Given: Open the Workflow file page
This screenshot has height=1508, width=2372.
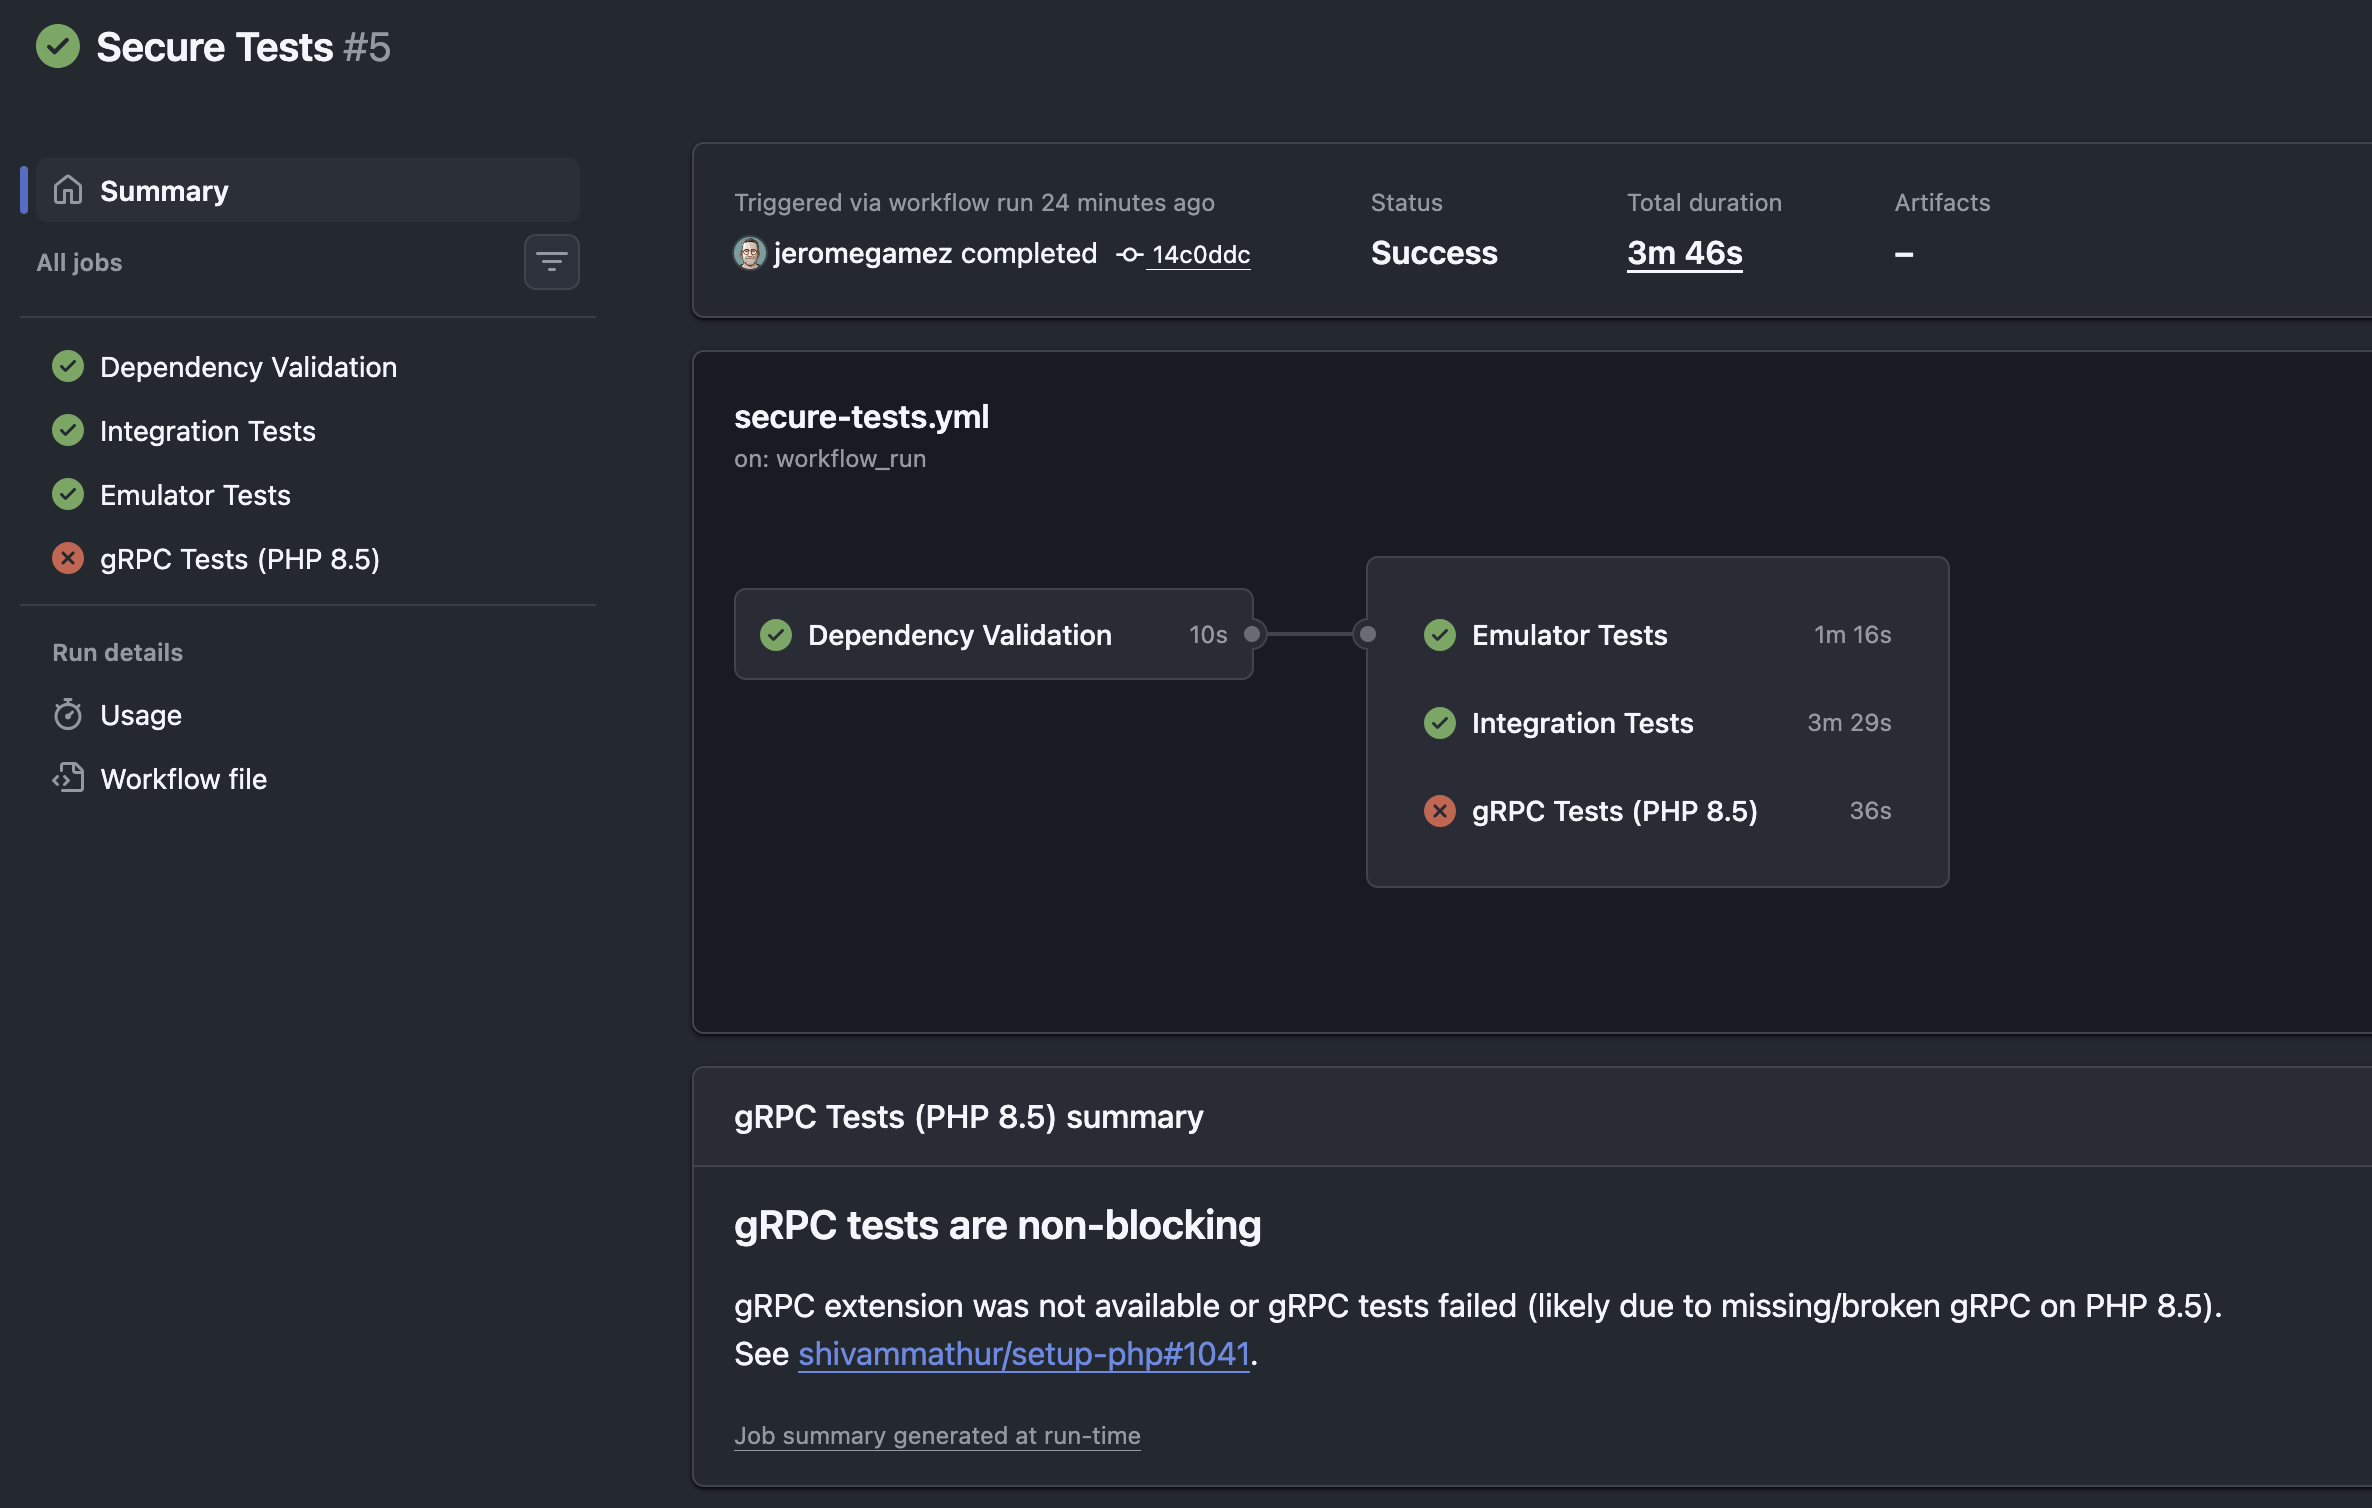Looking at the screenshot, I should coord(184,779).
